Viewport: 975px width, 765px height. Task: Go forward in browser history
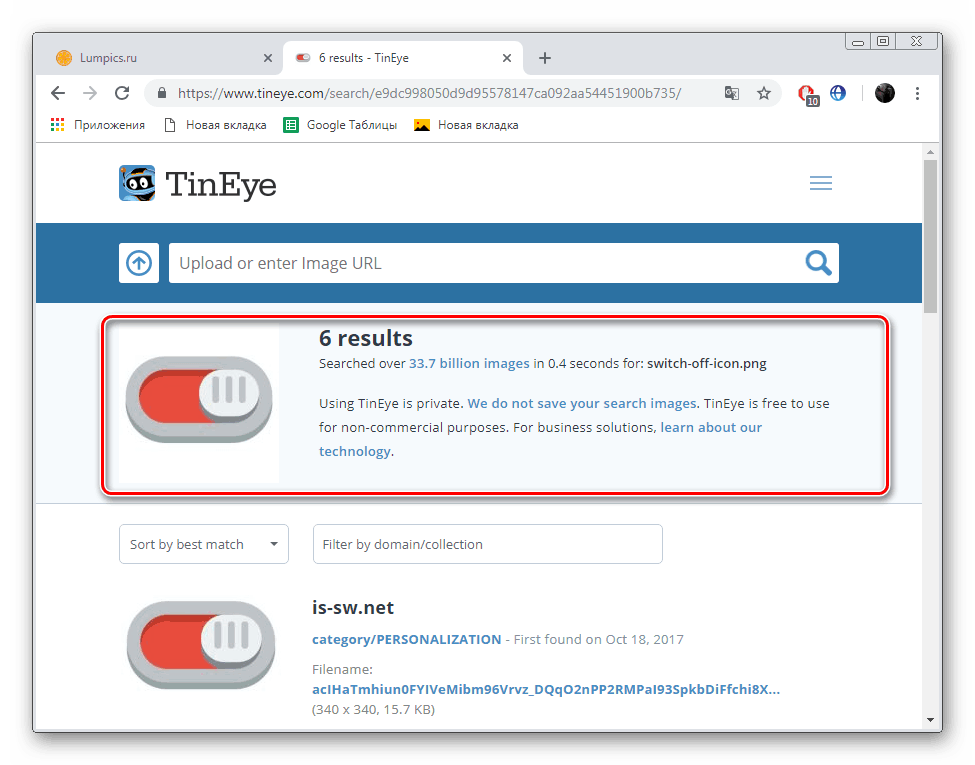(x=90, y=93)
